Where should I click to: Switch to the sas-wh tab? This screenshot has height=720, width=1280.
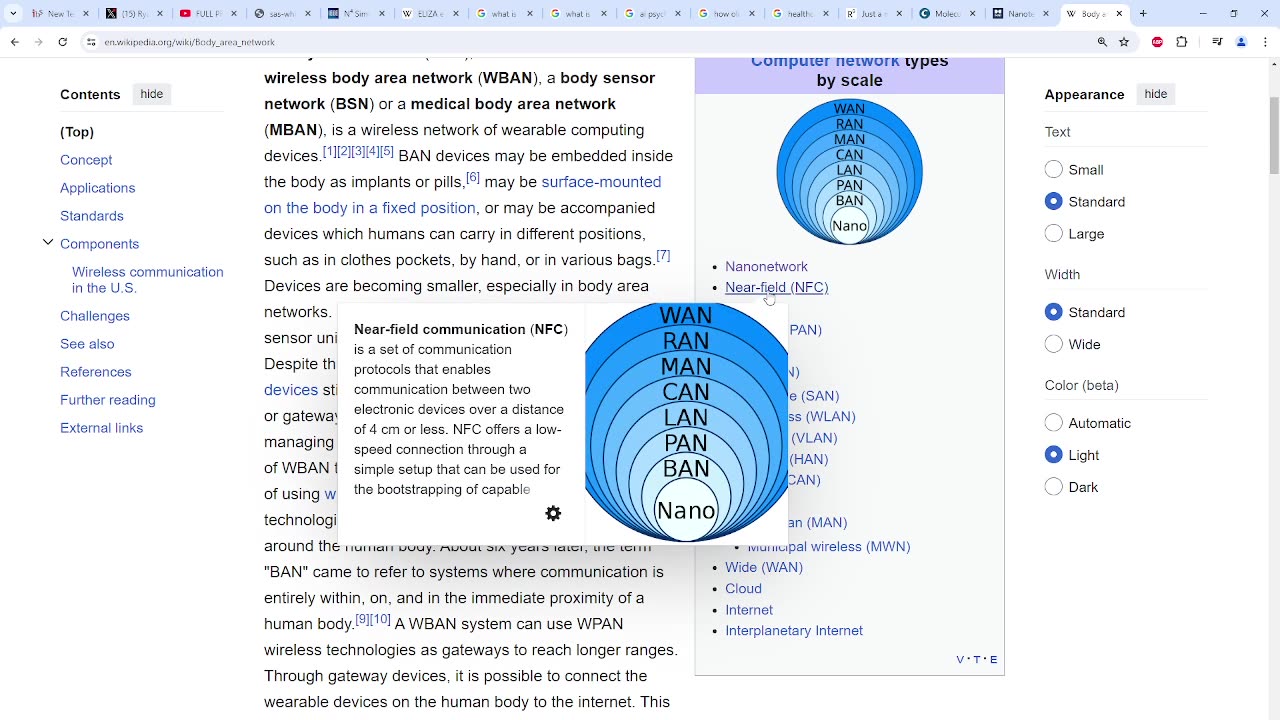click(281, 14)
